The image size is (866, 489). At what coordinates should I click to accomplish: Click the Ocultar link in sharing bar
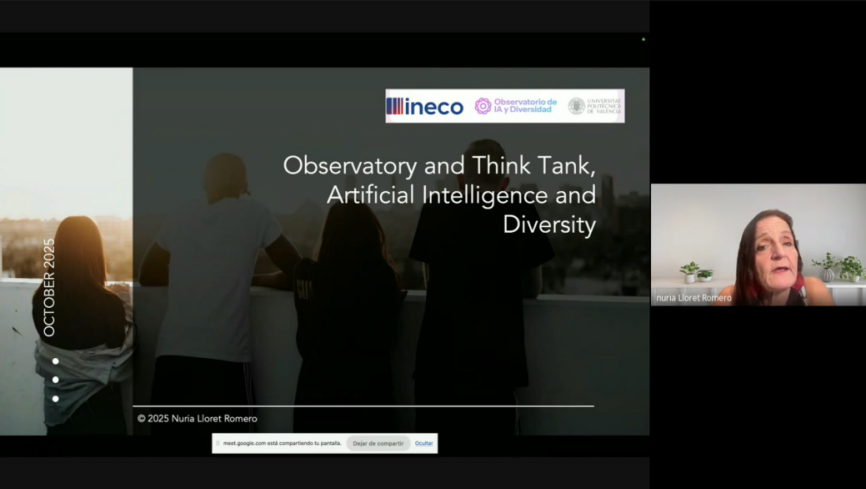[x=424, y=443]
